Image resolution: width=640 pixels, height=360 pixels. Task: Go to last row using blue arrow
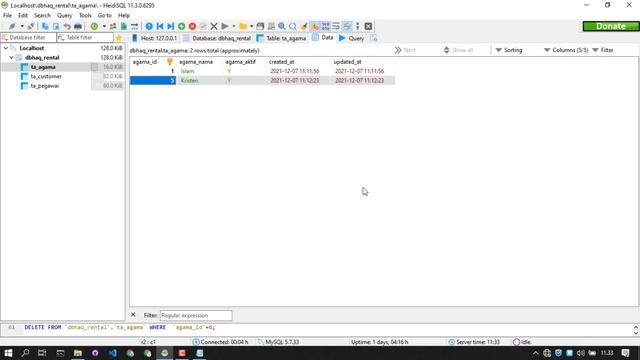pos(171,26)
